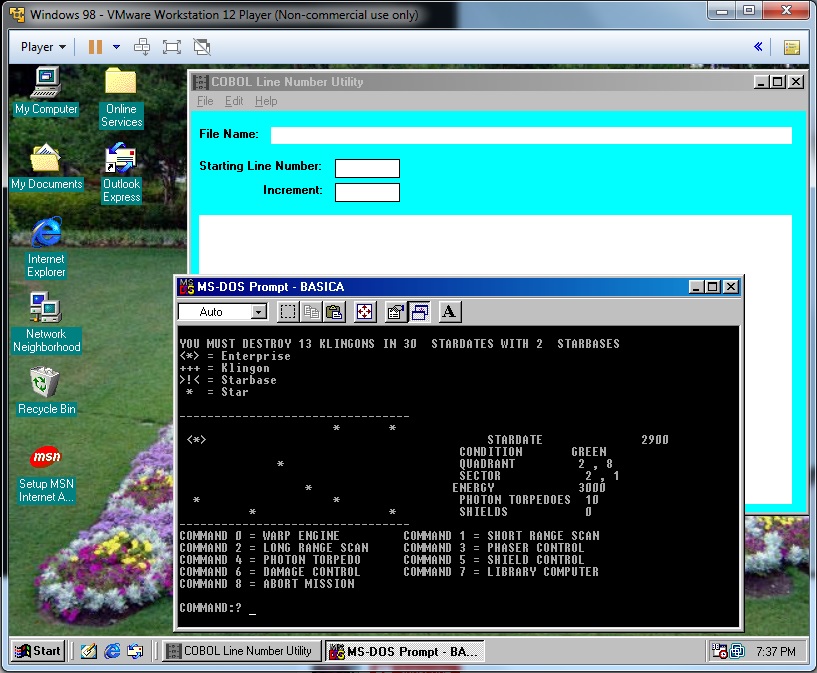Click the yellow notes icon in VMware toolbar
Screen dimensions: 817x673
click(792, 47)
